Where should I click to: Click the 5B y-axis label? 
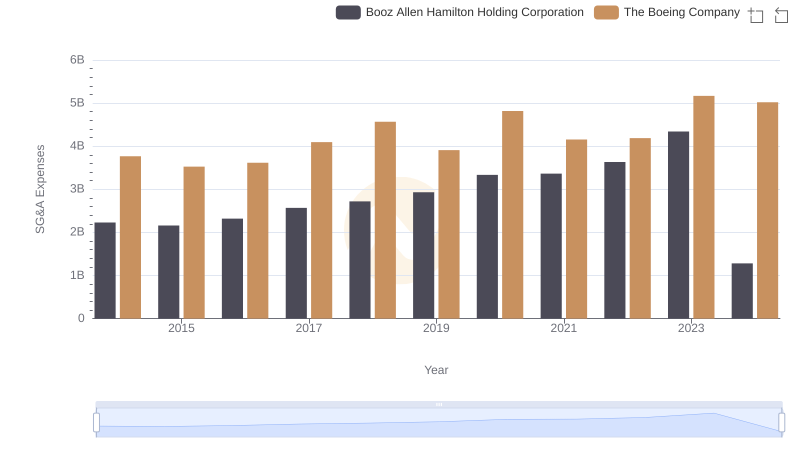pyautogui.click(x=77, y=103)
